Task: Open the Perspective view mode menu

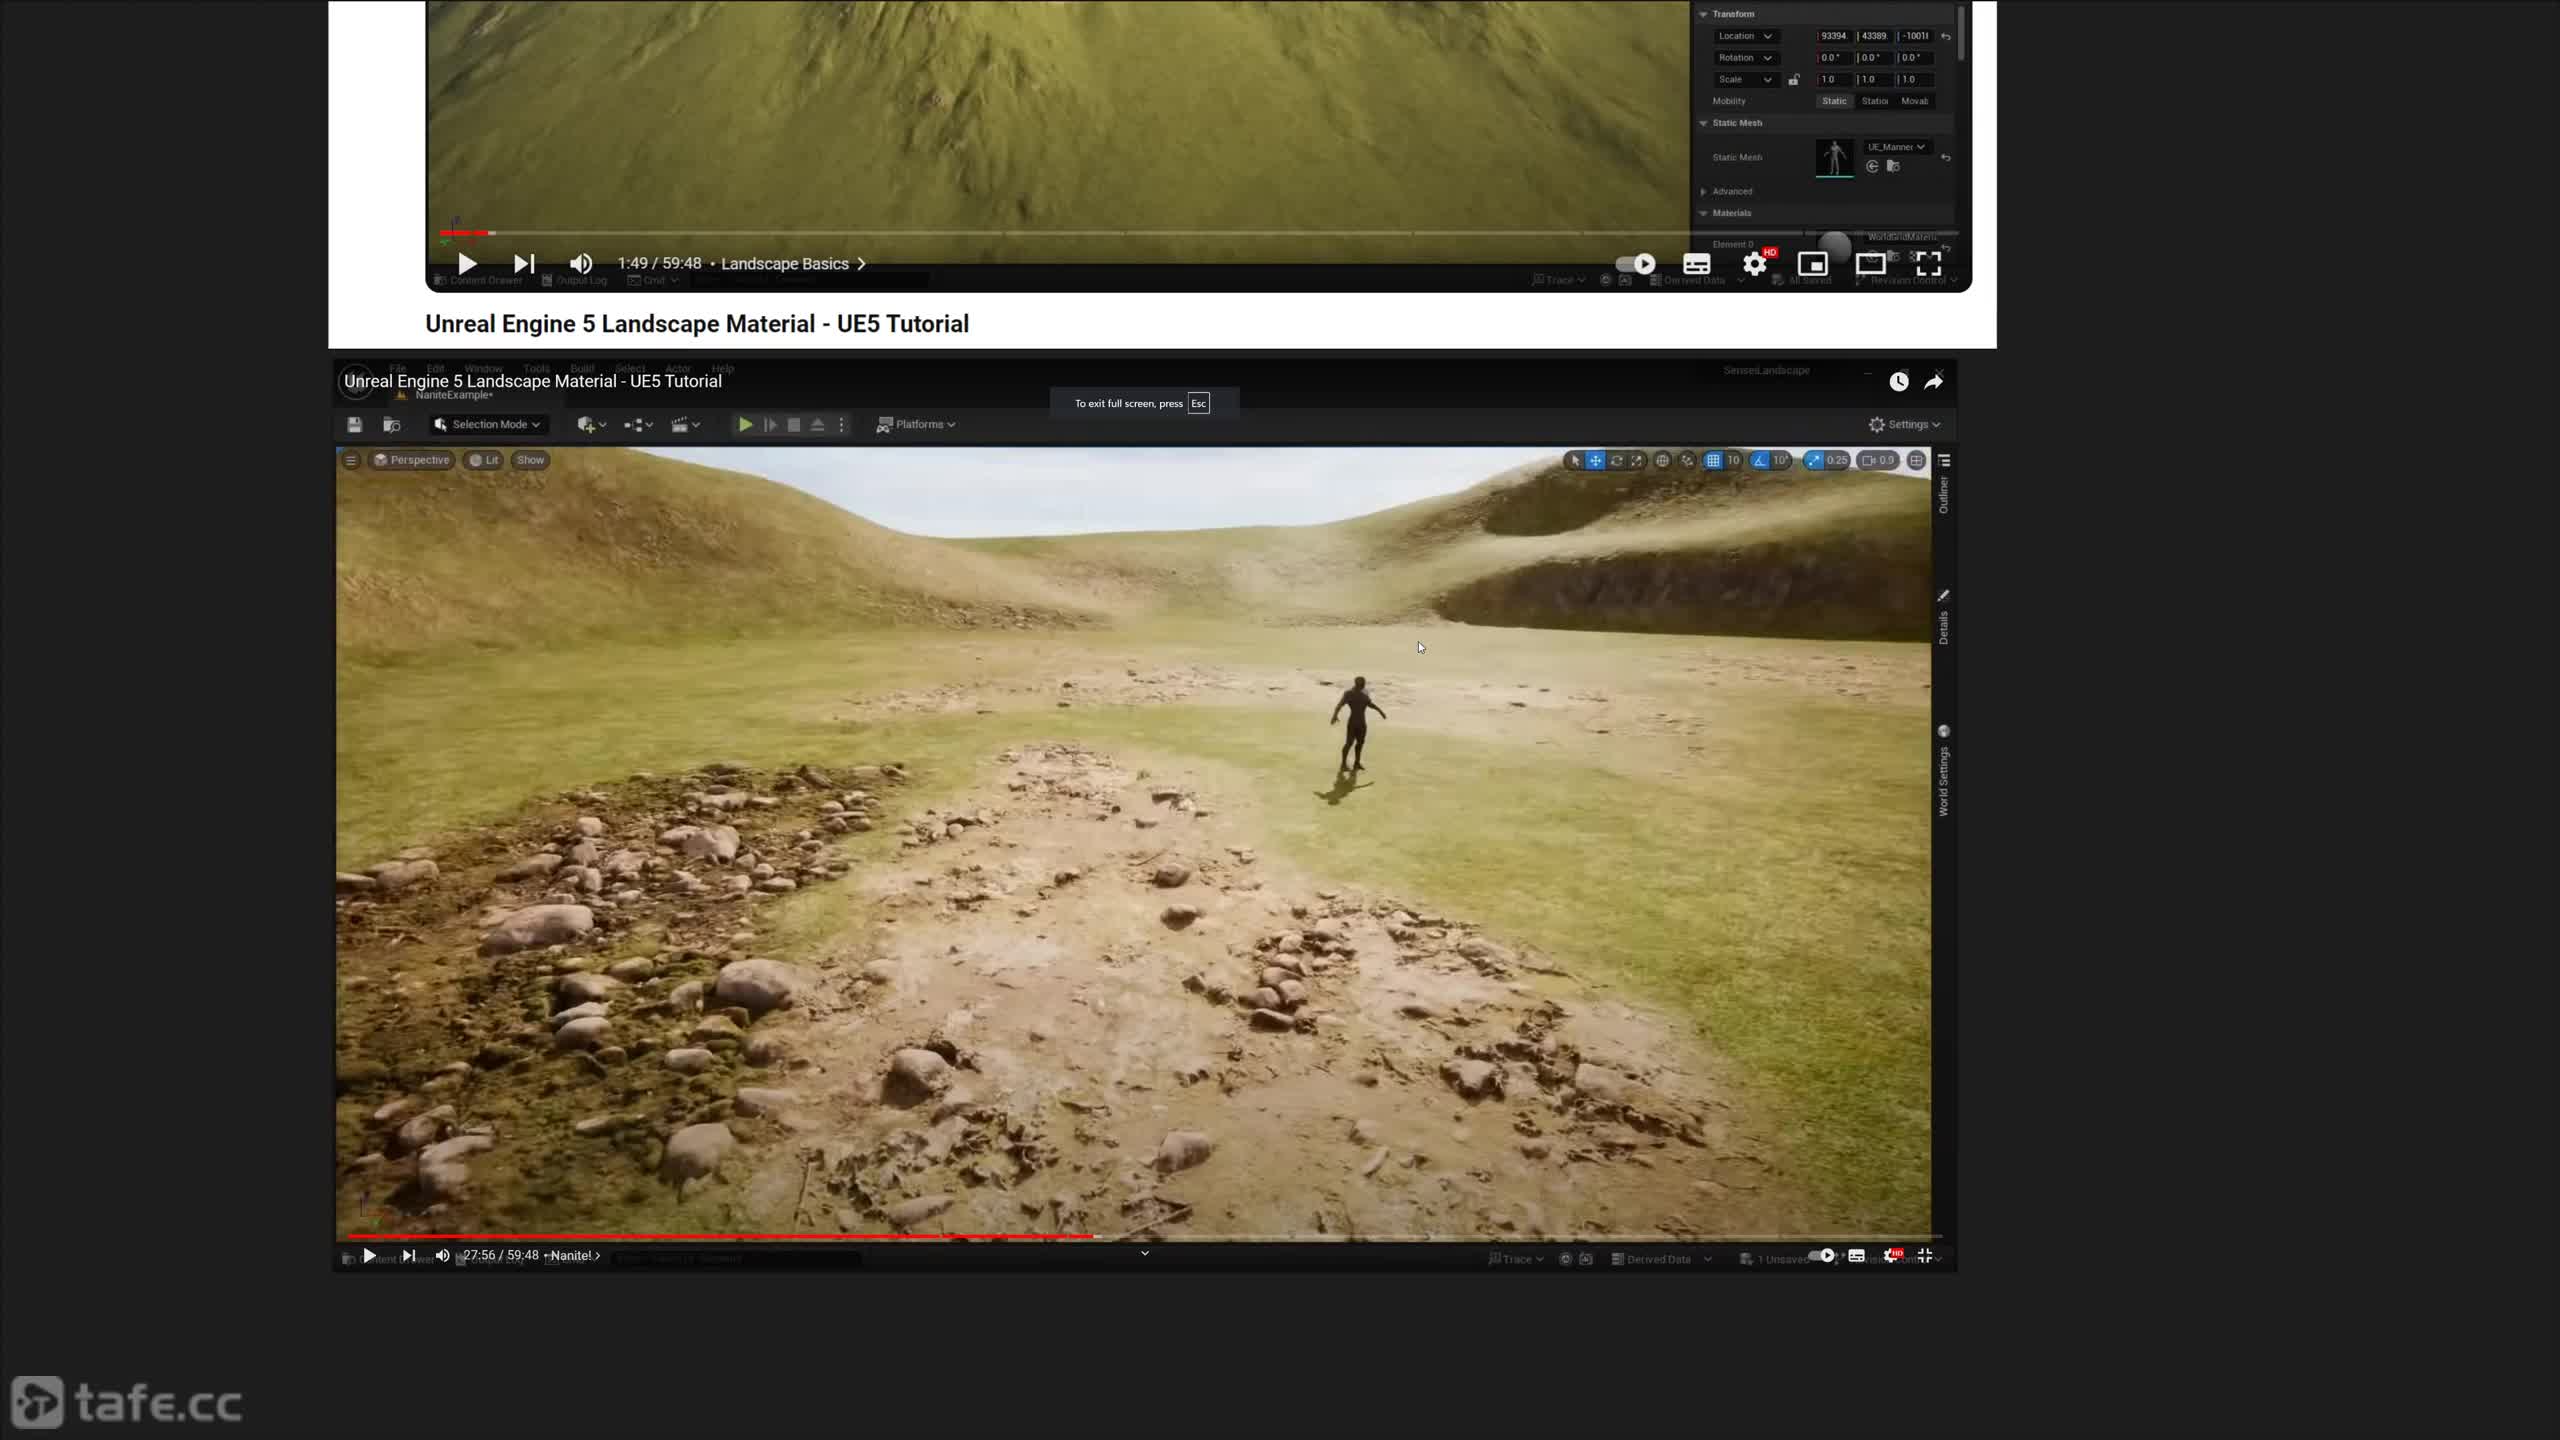Action: tap(411, 461)
